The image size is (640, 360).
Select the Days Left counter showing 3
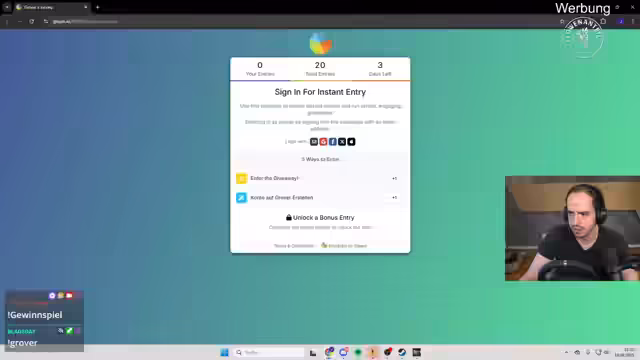click(x=380, y=69)
